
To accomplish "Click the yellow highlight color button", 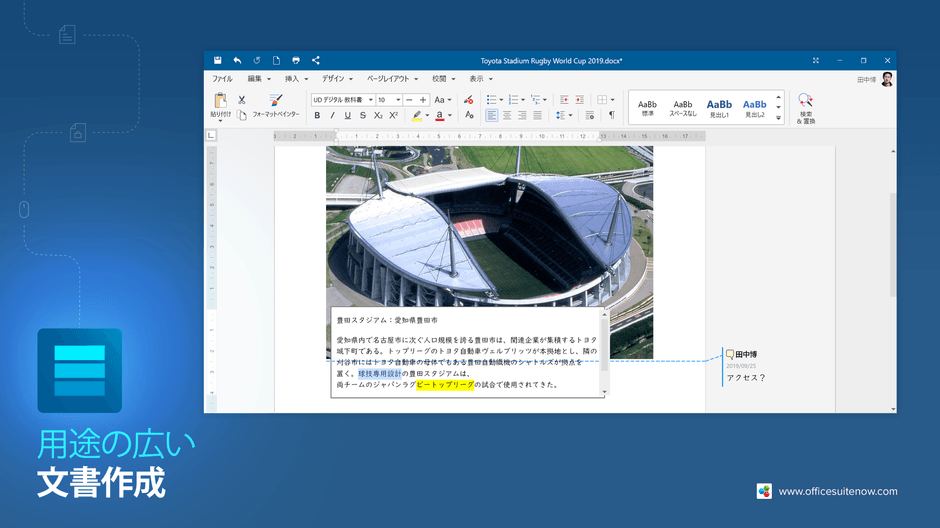I will [x=417, y=115].
